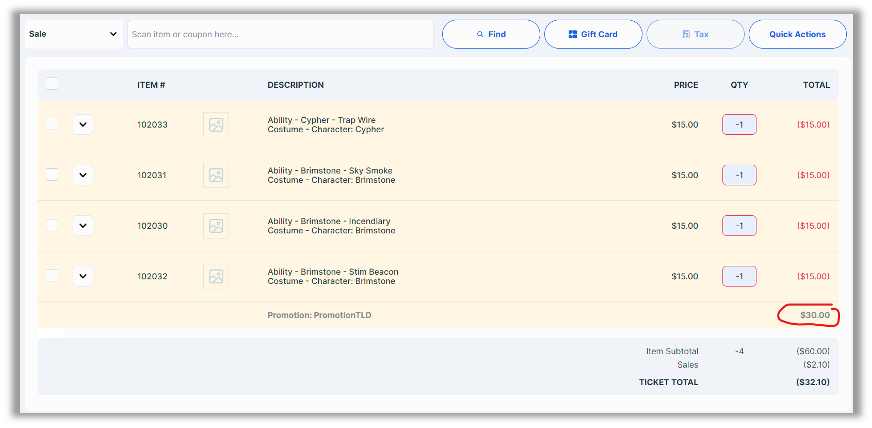Open the Sale transaction type dropdown
Viewport: 872px width, 428px height.
tap(73, 34)
